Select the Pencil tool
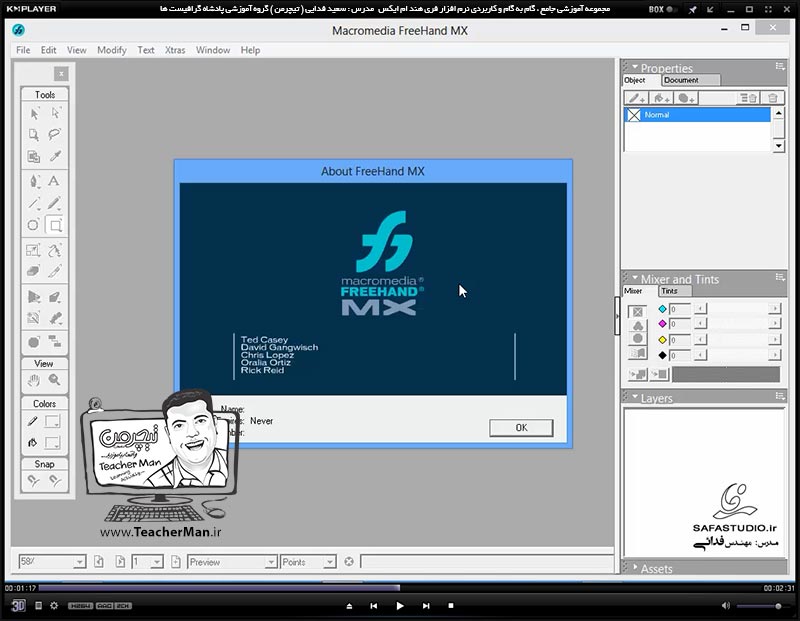This screenshot has width=800, height=621. pos(55,203)
